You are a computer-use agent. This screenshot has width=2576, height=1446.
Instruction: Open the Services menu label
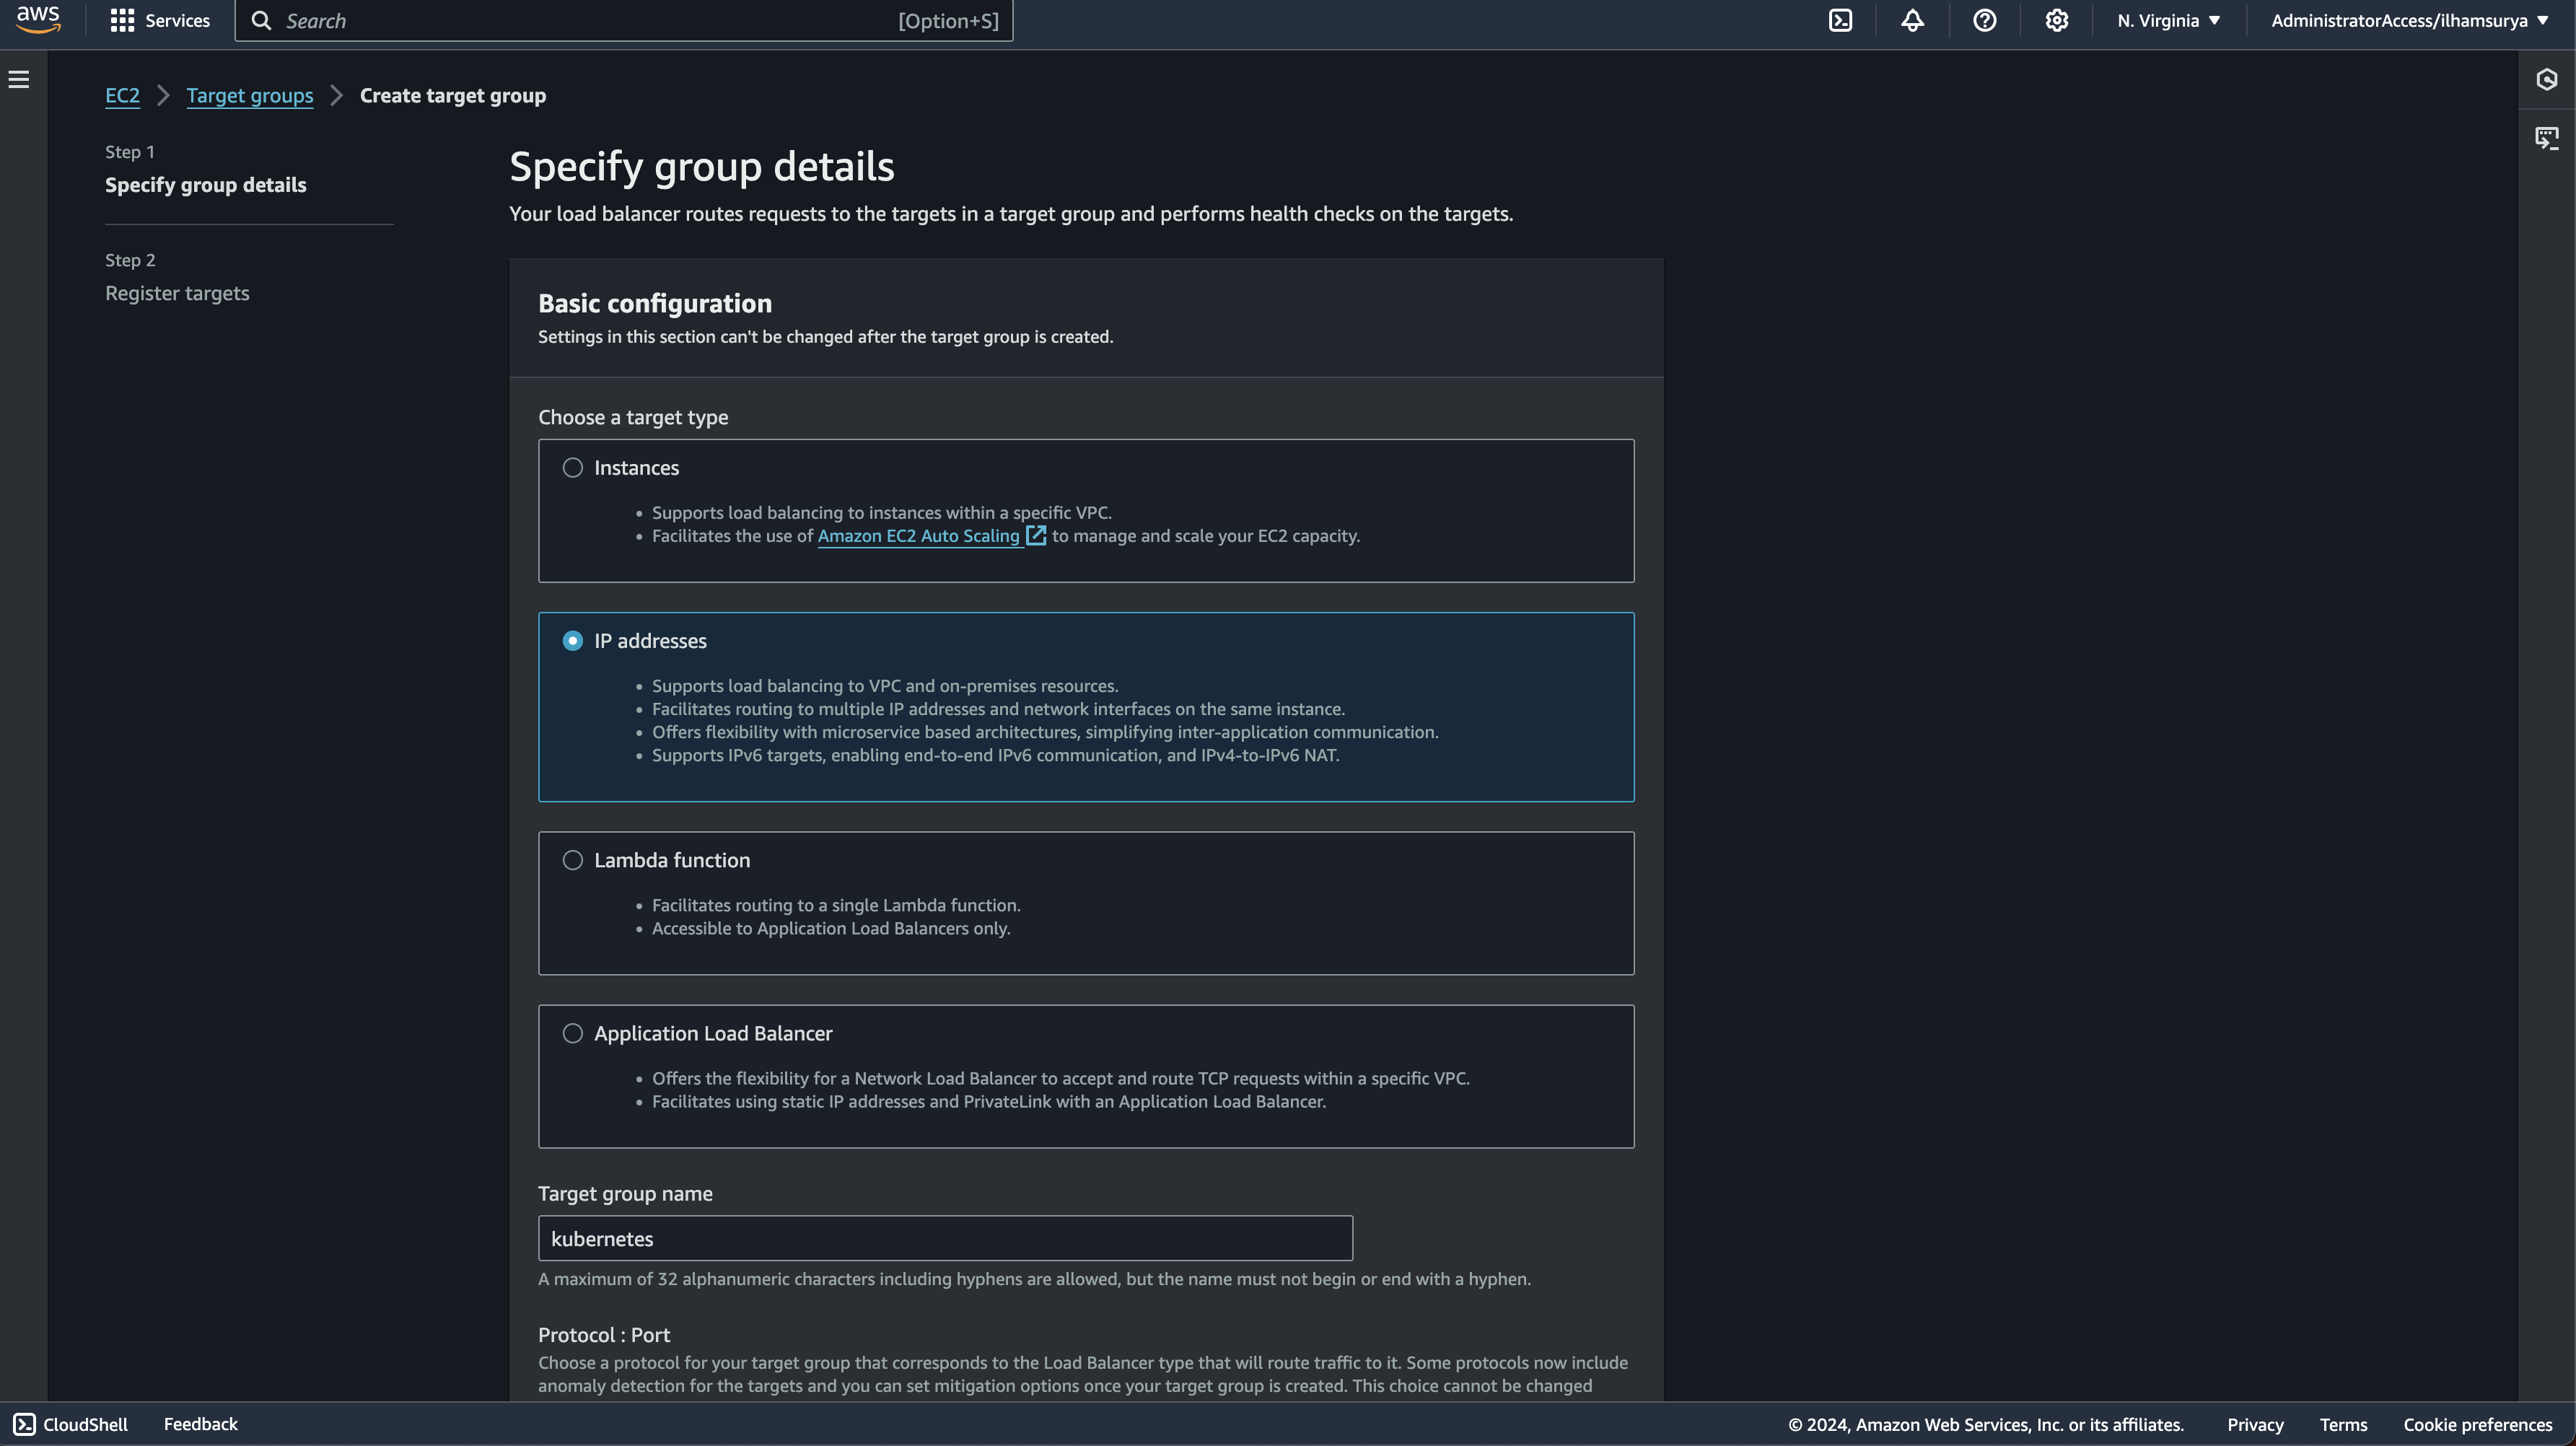[x=177, y=21]
